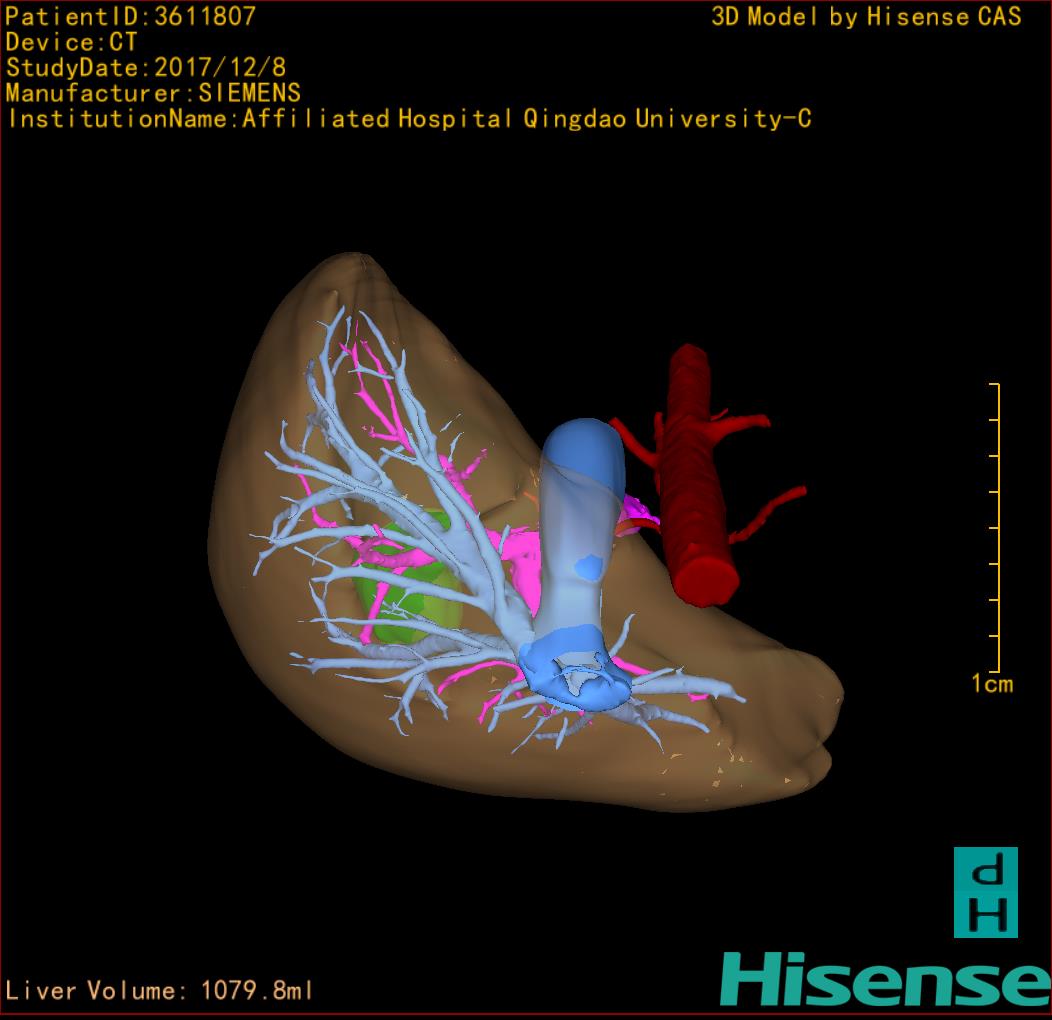Click the InstitutionName line
Viewport: 1052px width, 1020px height.
(x=408, y=119)
